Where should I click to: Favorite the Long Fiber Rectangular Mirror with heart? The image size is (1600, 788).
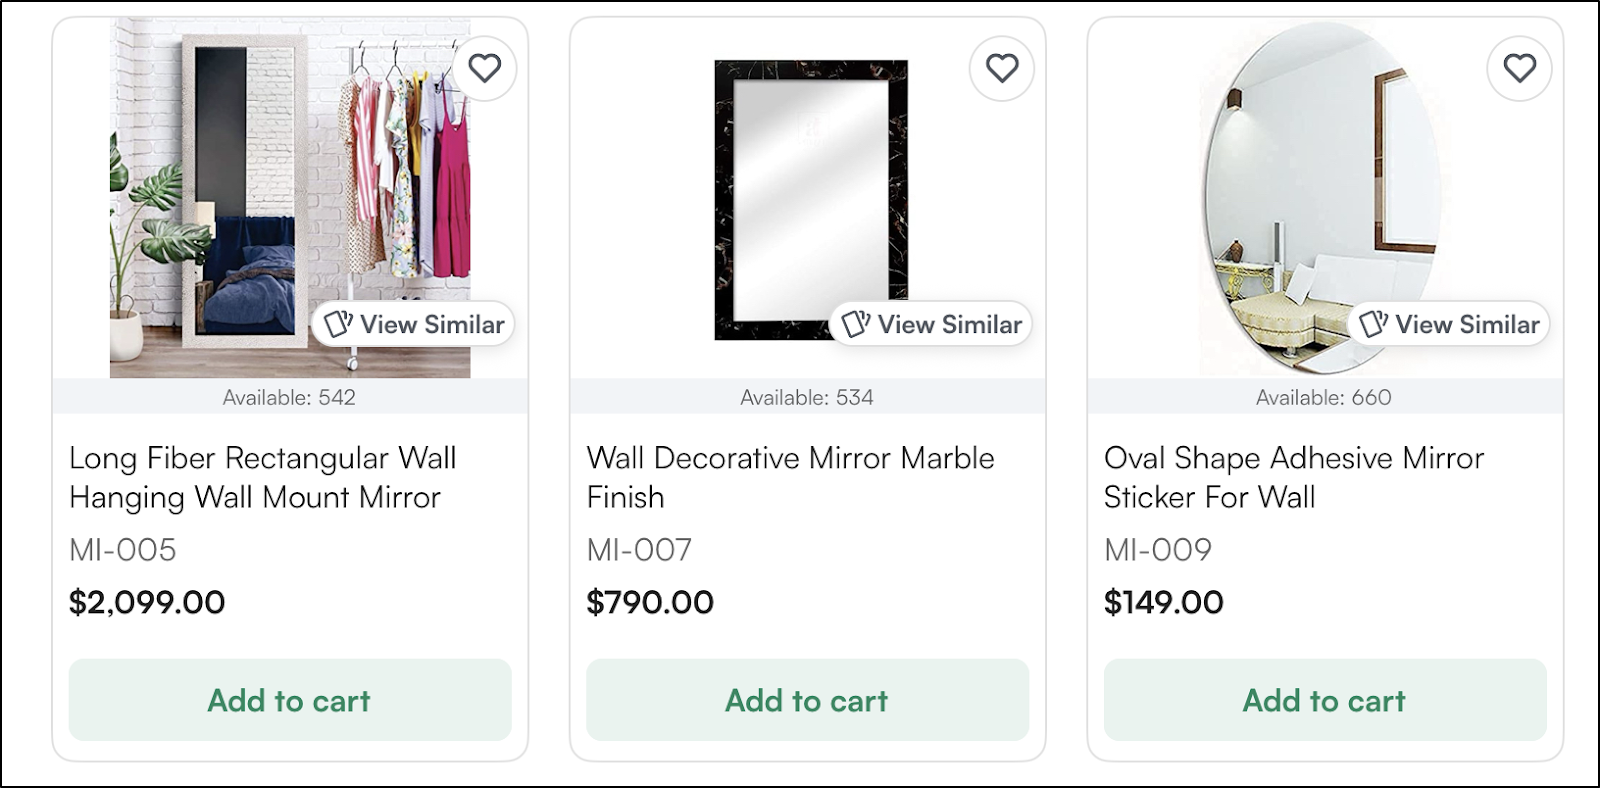coord(485,68)
